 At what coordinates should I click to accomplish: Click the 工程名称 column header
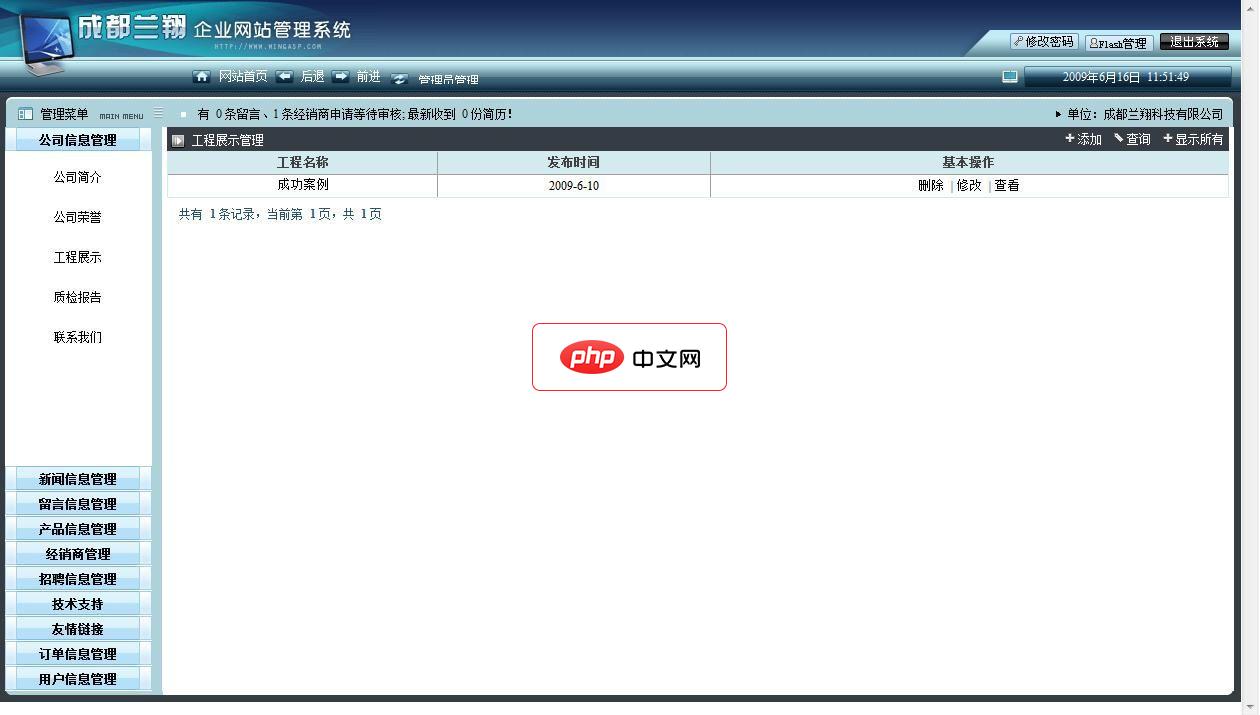(303, 163)
